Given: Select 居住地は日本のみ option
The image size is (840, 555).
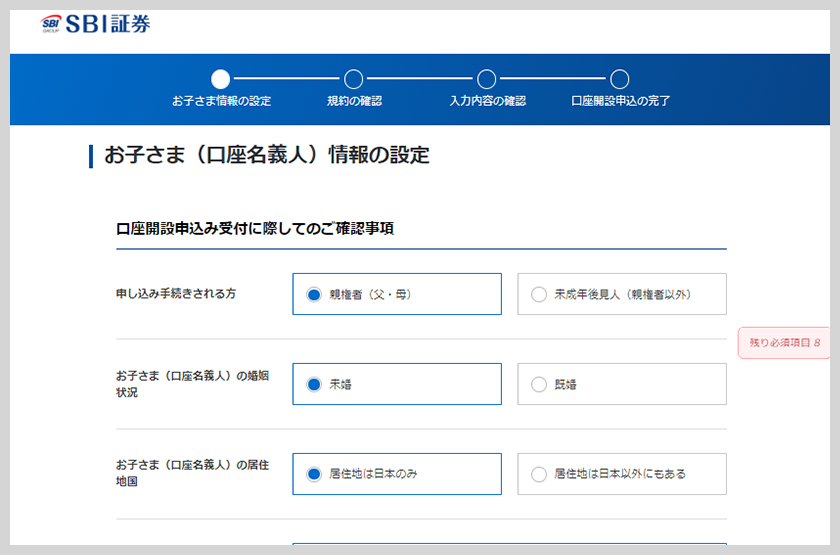Looking at the screenshot, I should (x=397, y=474).
